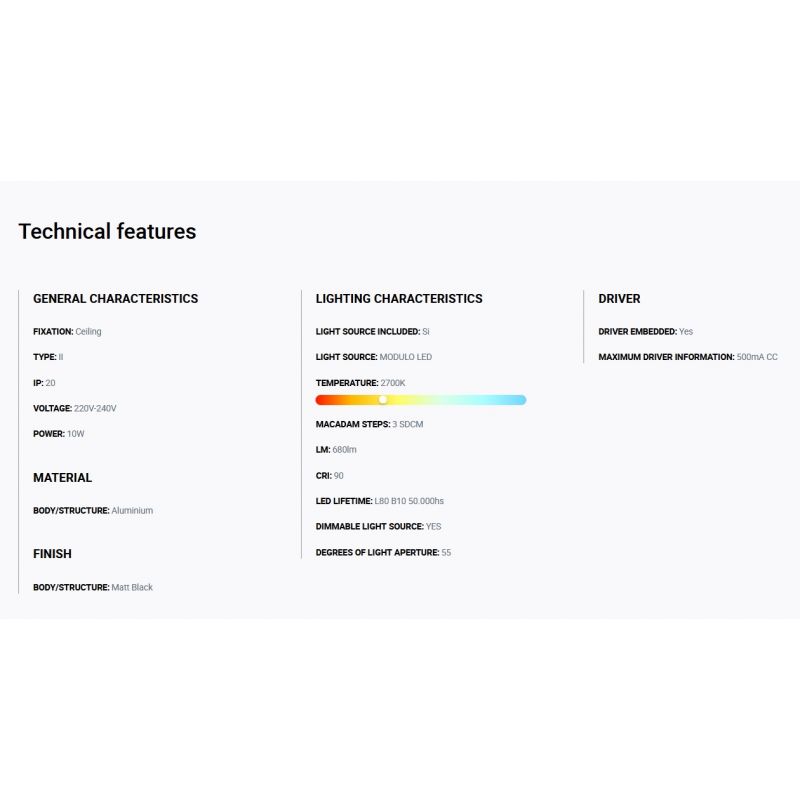Click the Degrees of Light Aperture entry

383,553
